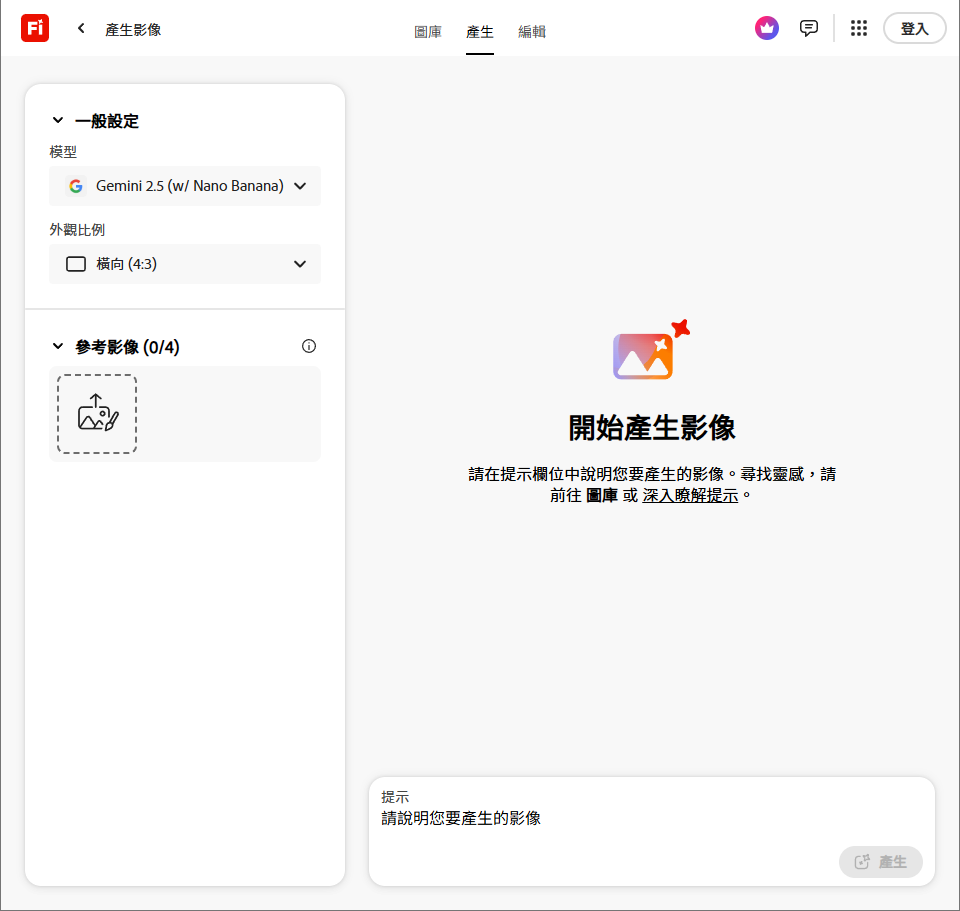
Task: Open the 深入瞭解提示 link
Action: pyautogui.click(x=690, y=495)
